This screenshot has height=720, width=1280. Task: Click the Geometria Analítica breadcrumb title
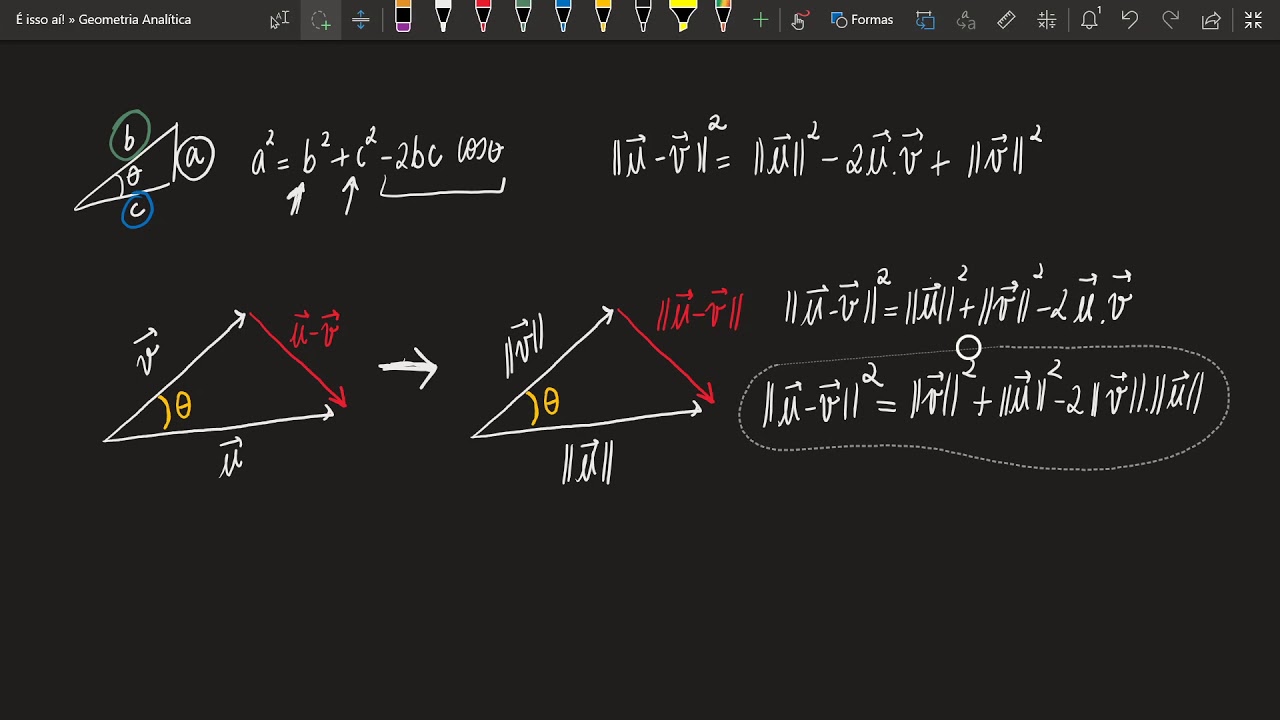click(135, 20)
